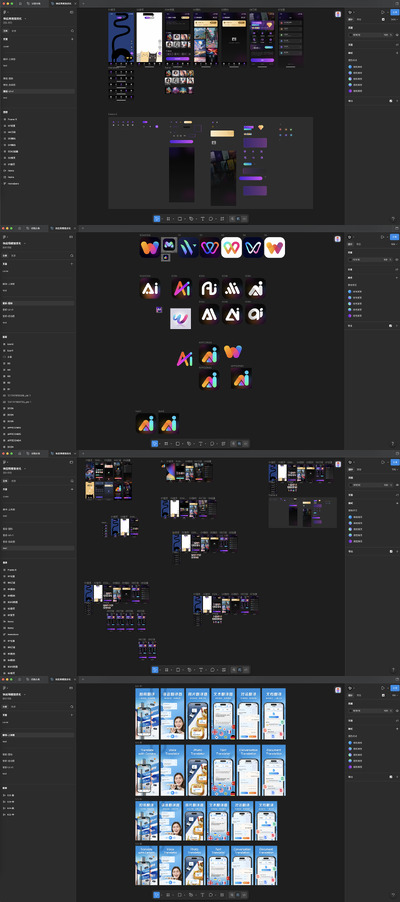Viewport: 400px width, 902px height.
Task: Switch to the first file tab in the purple app-screens window
Action: point(36,3)
